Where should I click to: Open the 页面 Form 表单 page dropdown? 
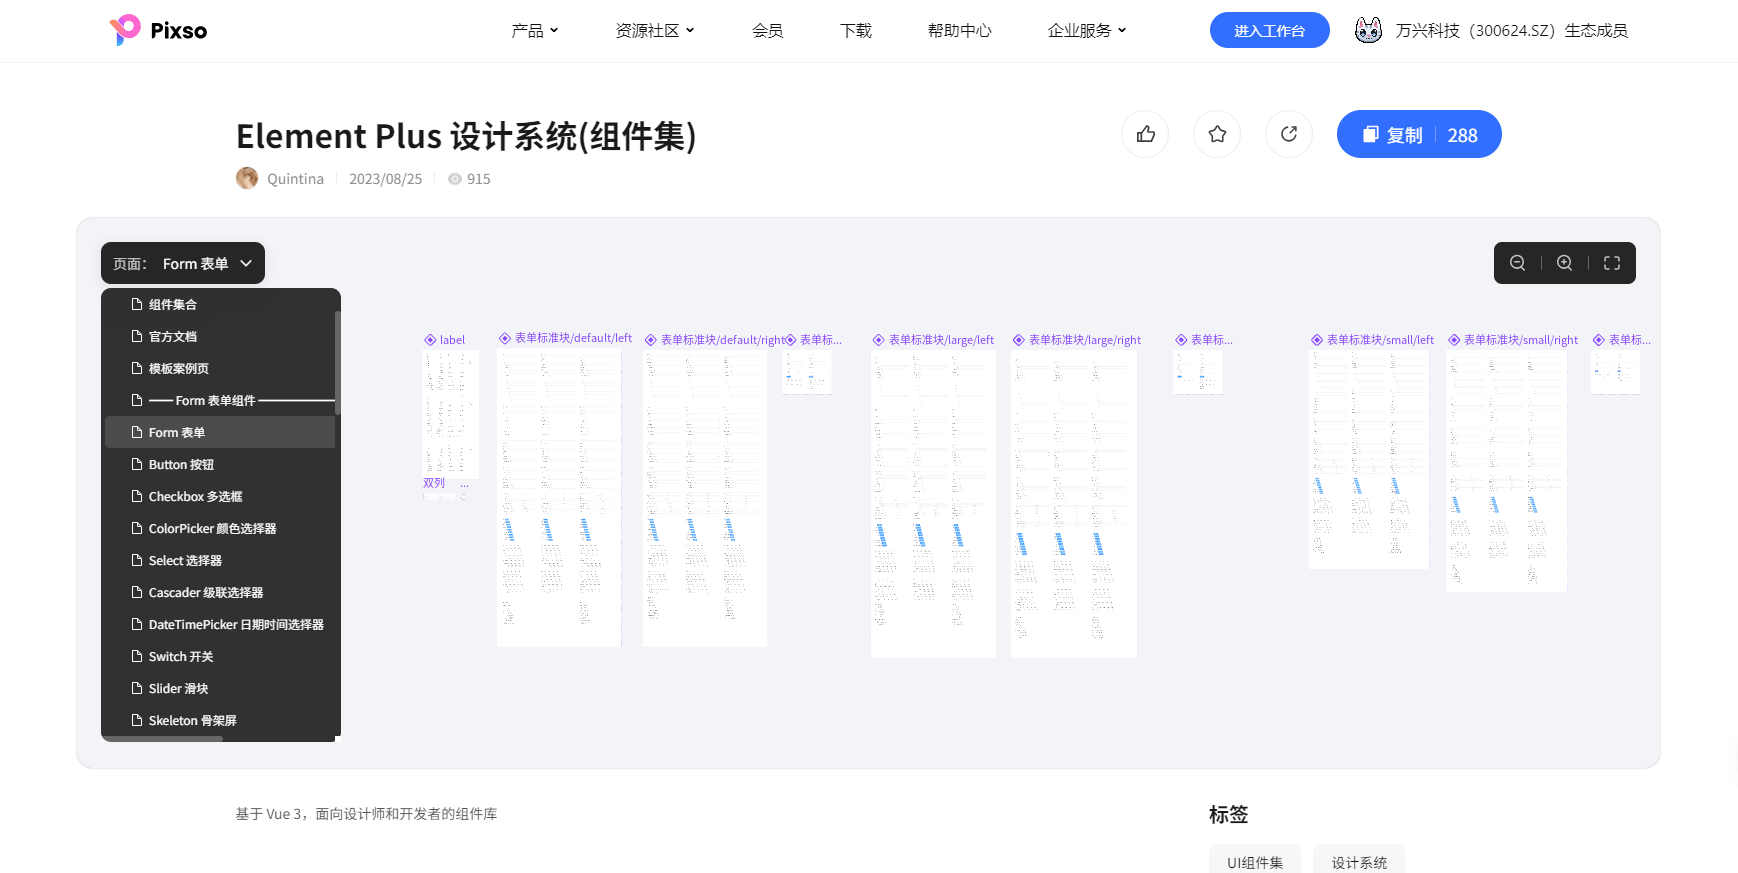[x=183, y=263]
